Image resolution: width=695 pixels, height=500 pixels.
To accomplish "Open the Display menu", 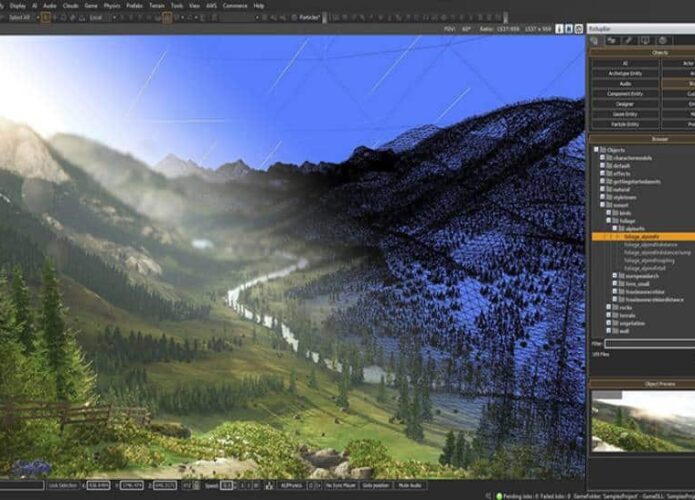I will pos(18,6).
